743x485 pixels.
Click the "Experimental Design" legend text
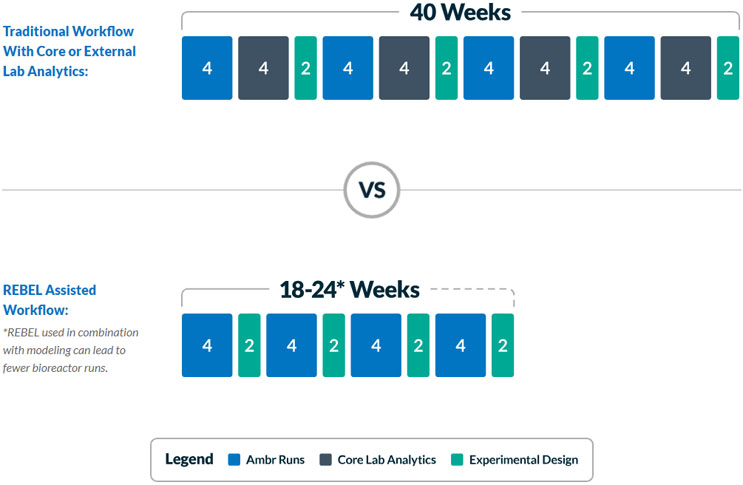tap(524, 460)
